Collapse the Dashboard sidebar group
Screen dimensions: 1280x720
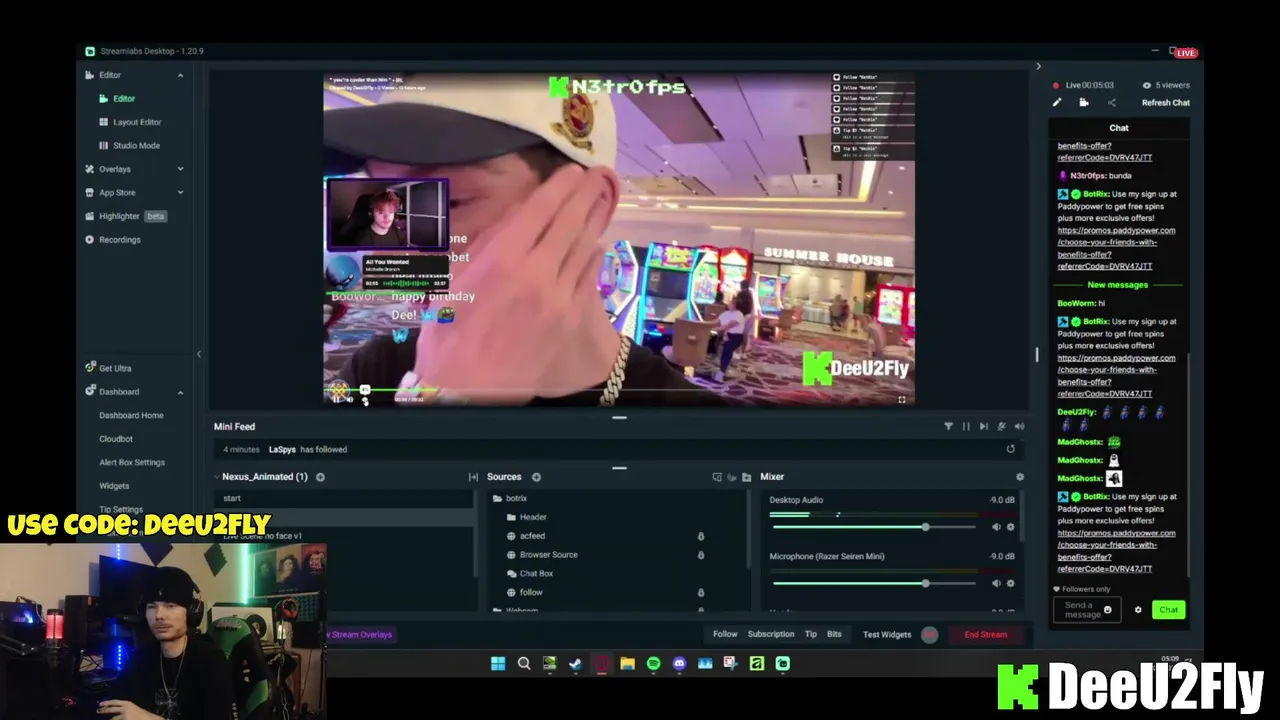[x=180, y=392]
